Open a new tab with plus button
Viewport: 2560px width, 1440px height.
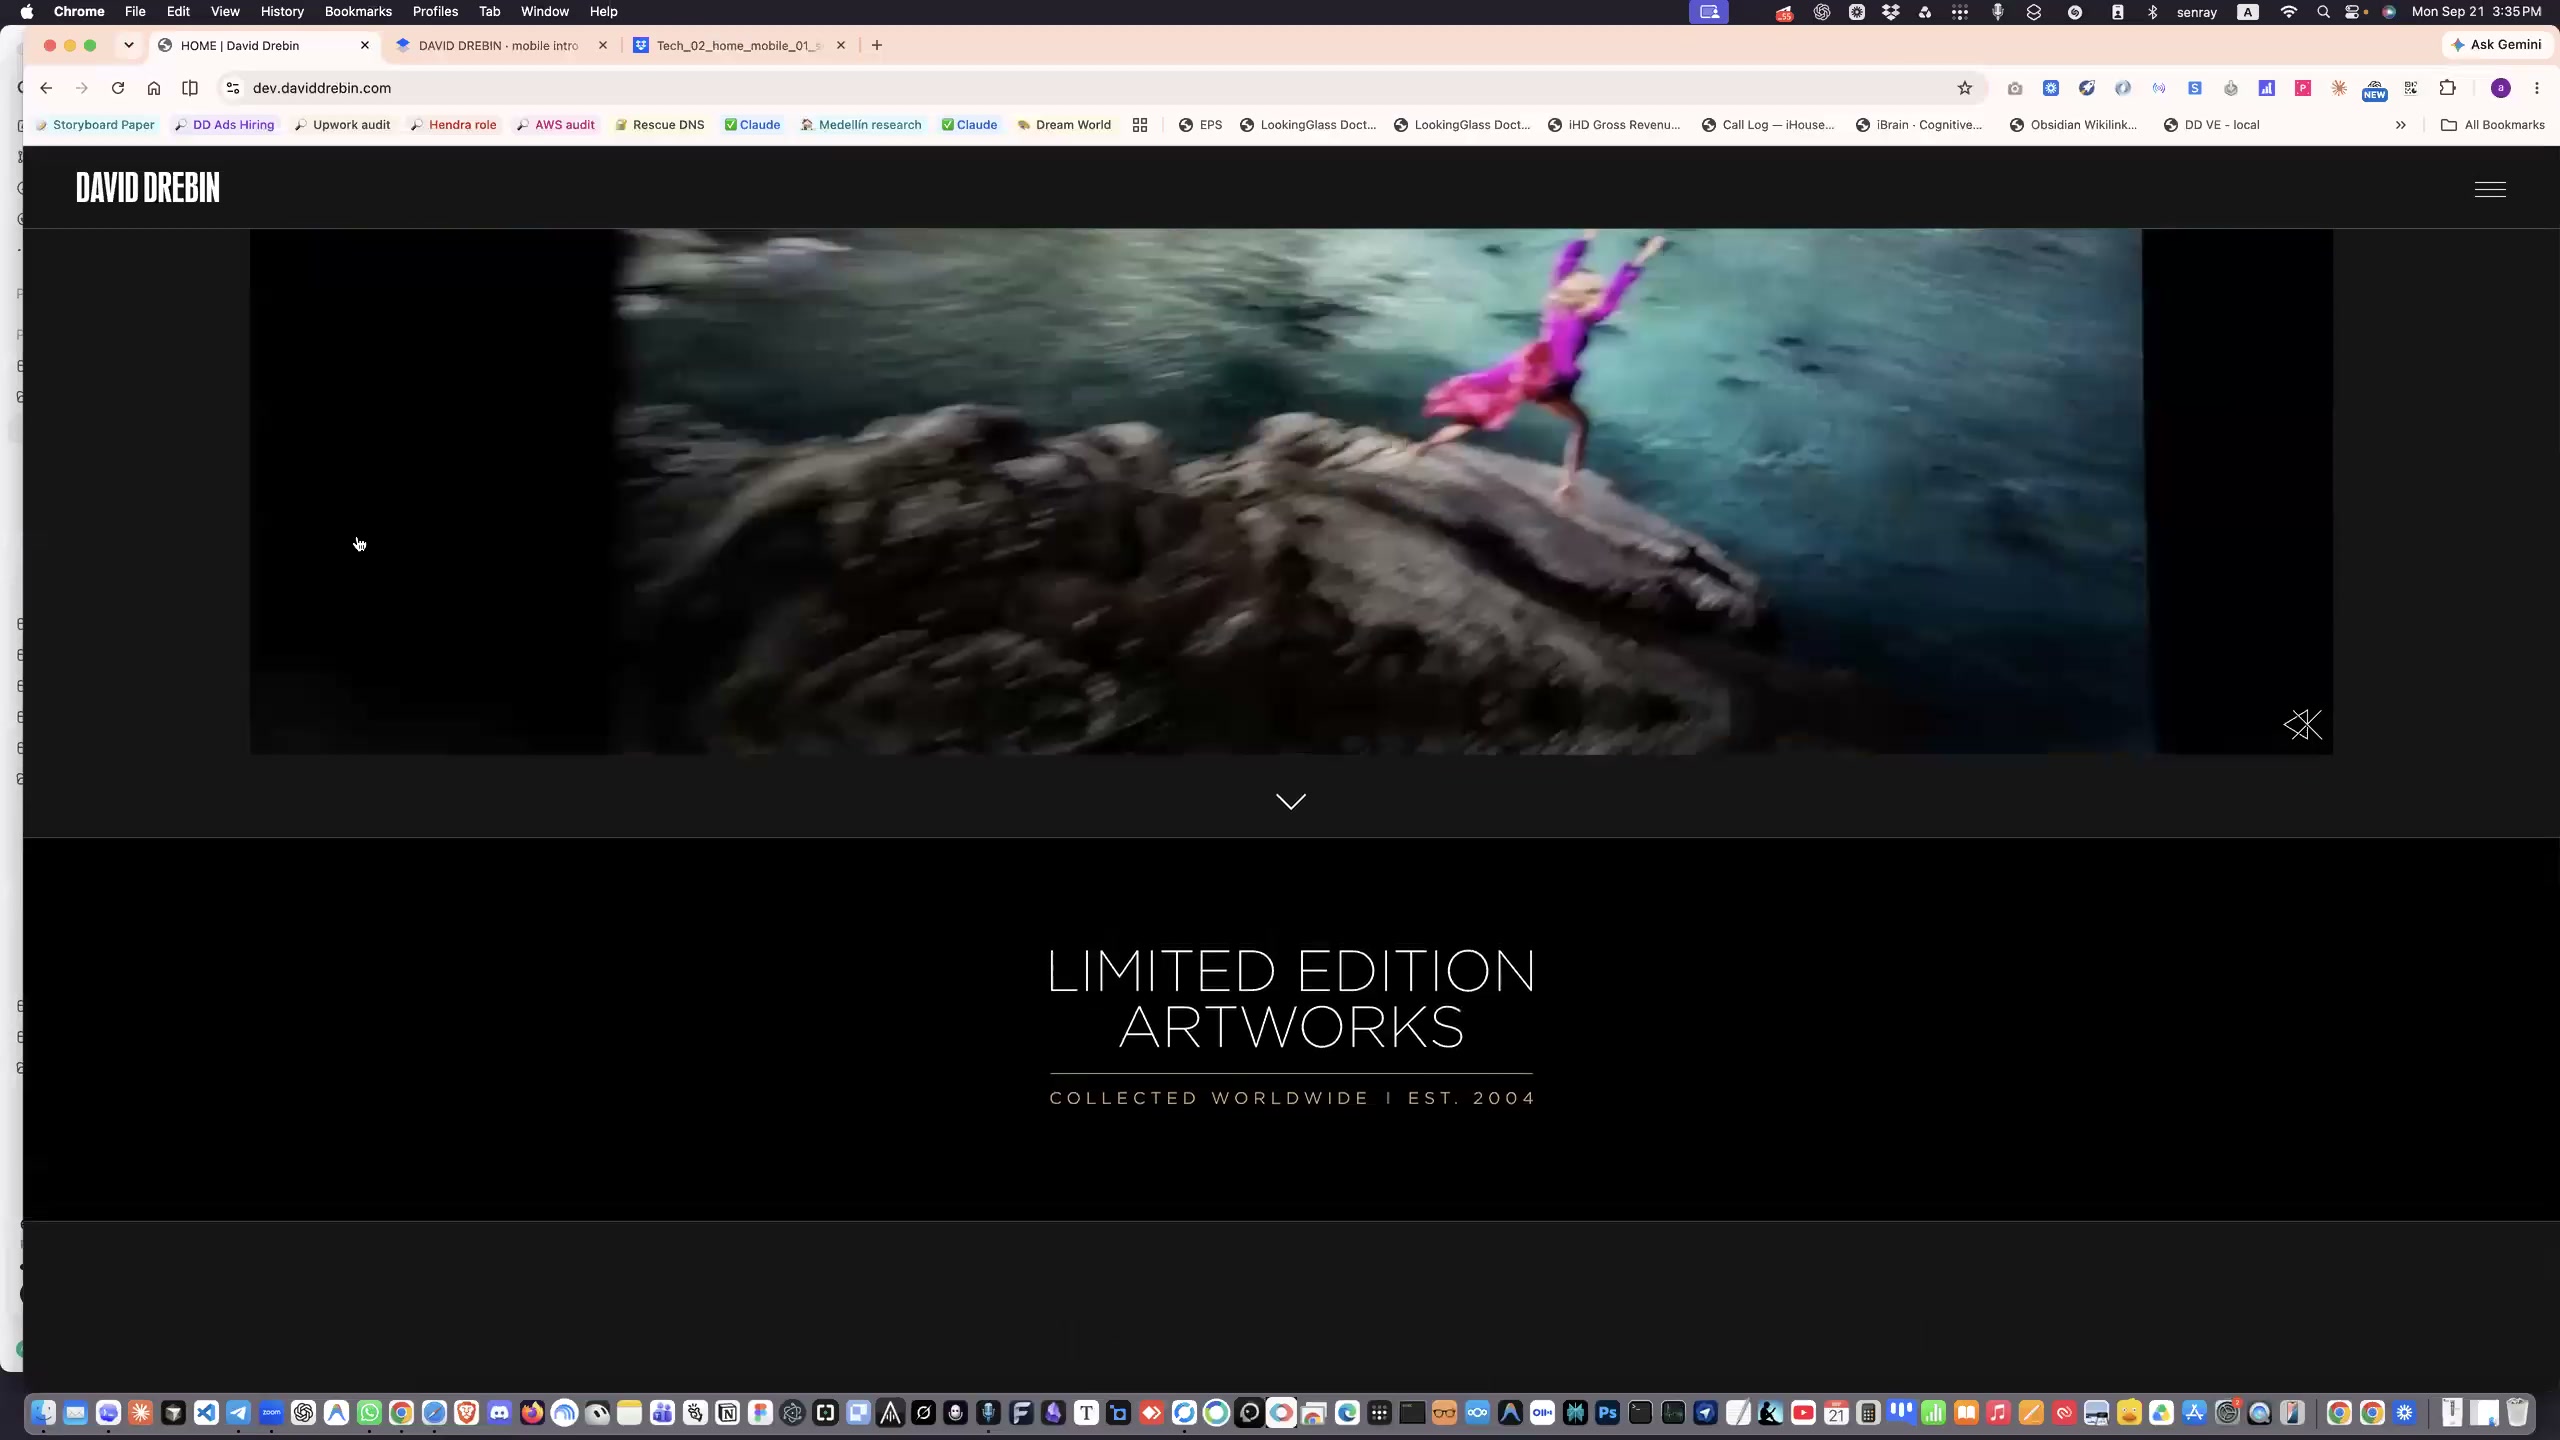click(877, 45)
